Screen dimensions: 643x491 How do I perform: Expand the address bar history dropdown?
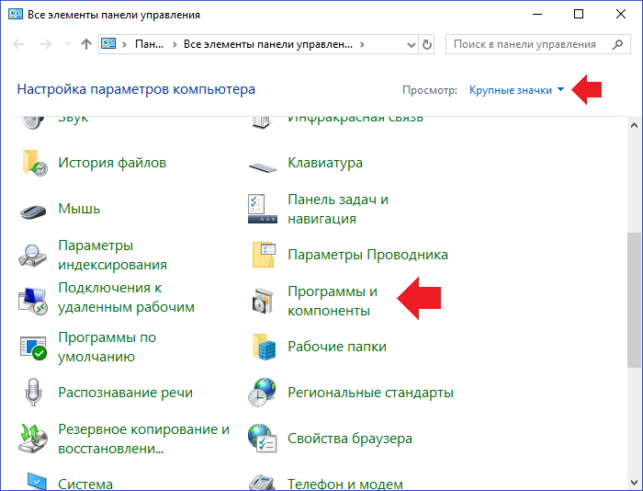pos(411,44)
